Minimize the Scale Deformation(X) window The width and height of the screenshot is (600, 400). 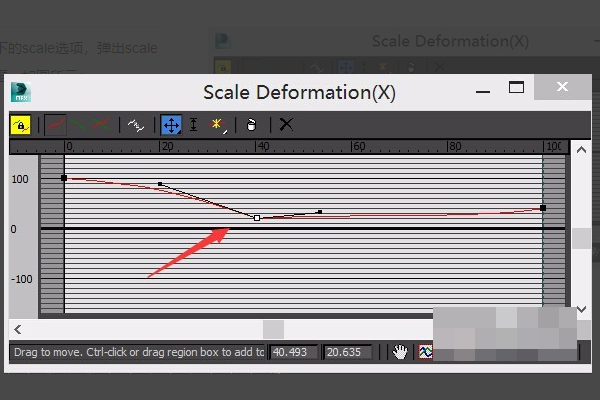483,91
